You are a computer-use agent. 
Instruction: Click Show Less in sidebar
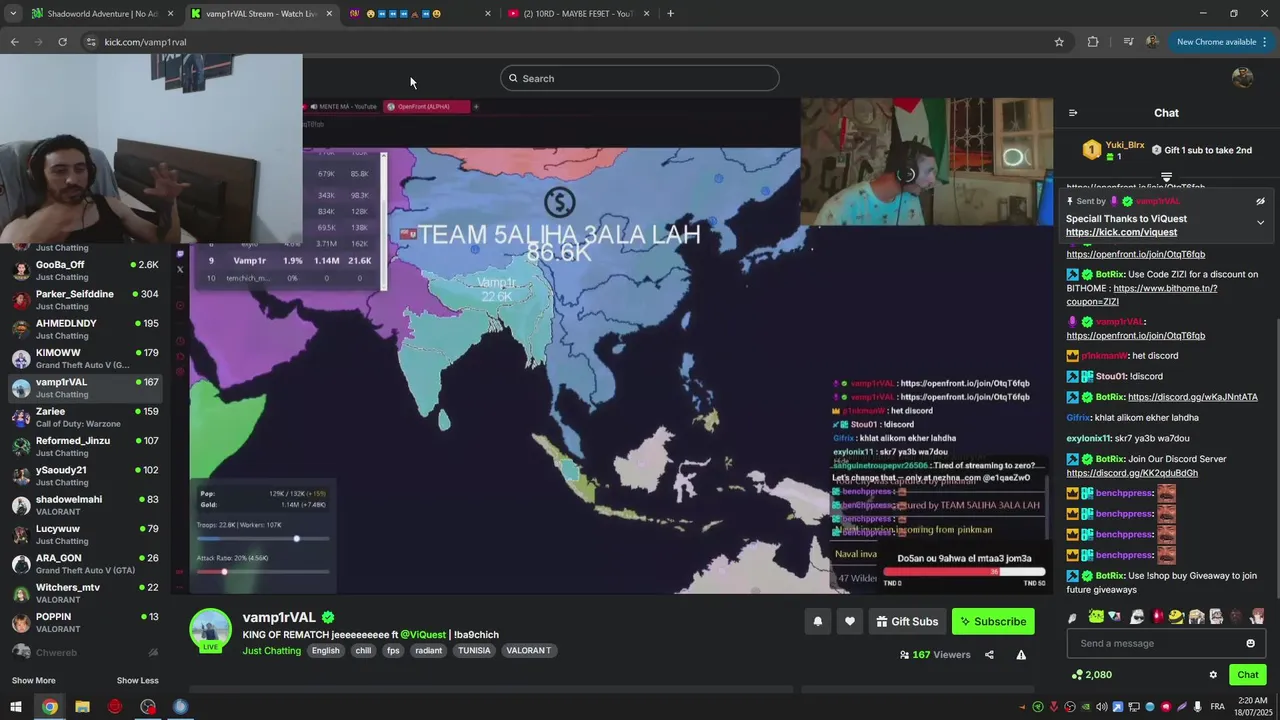(x=137, y=680)
